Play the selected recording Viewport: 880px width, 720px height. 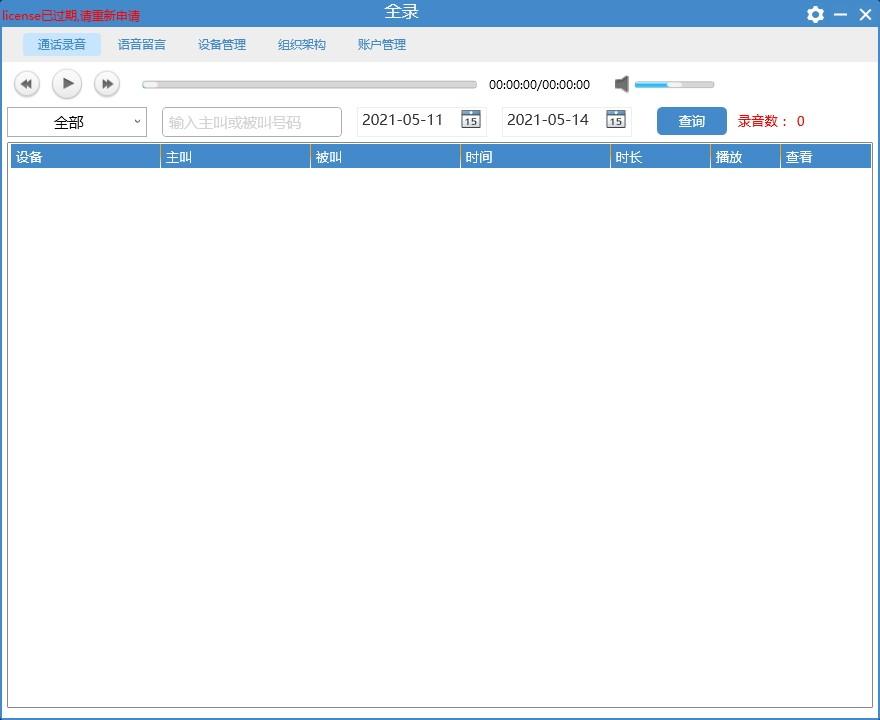(x=67, y=84)
